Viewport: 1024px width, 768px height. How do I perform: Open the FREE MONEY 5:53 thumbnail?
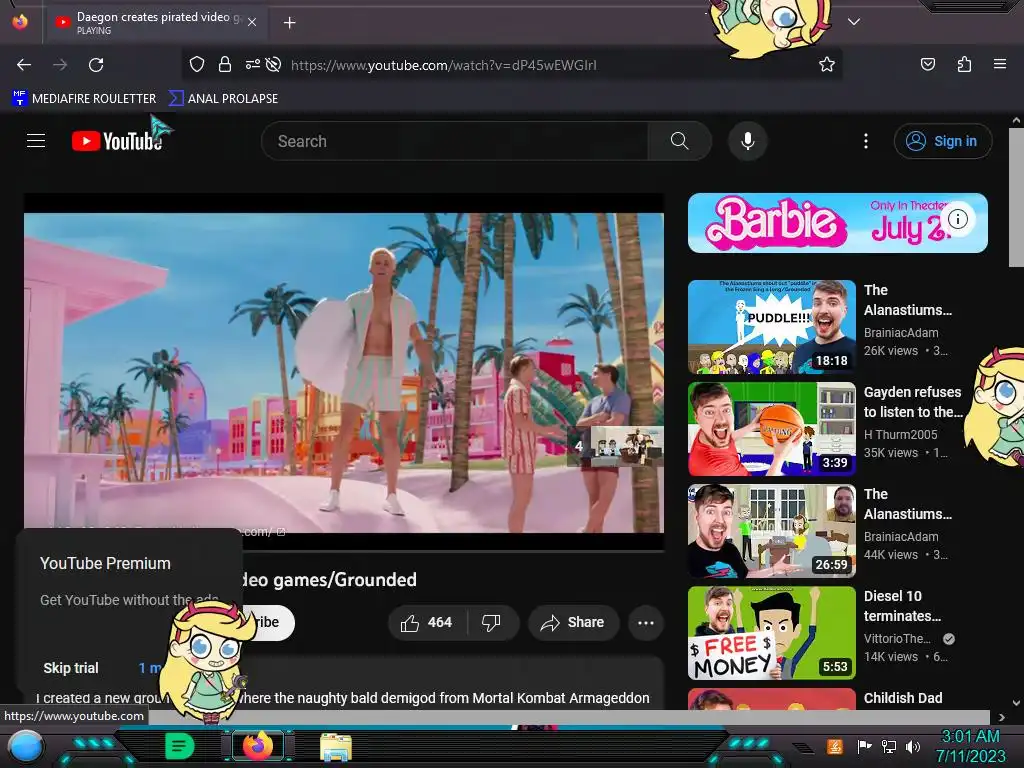(x=771, y=633)
